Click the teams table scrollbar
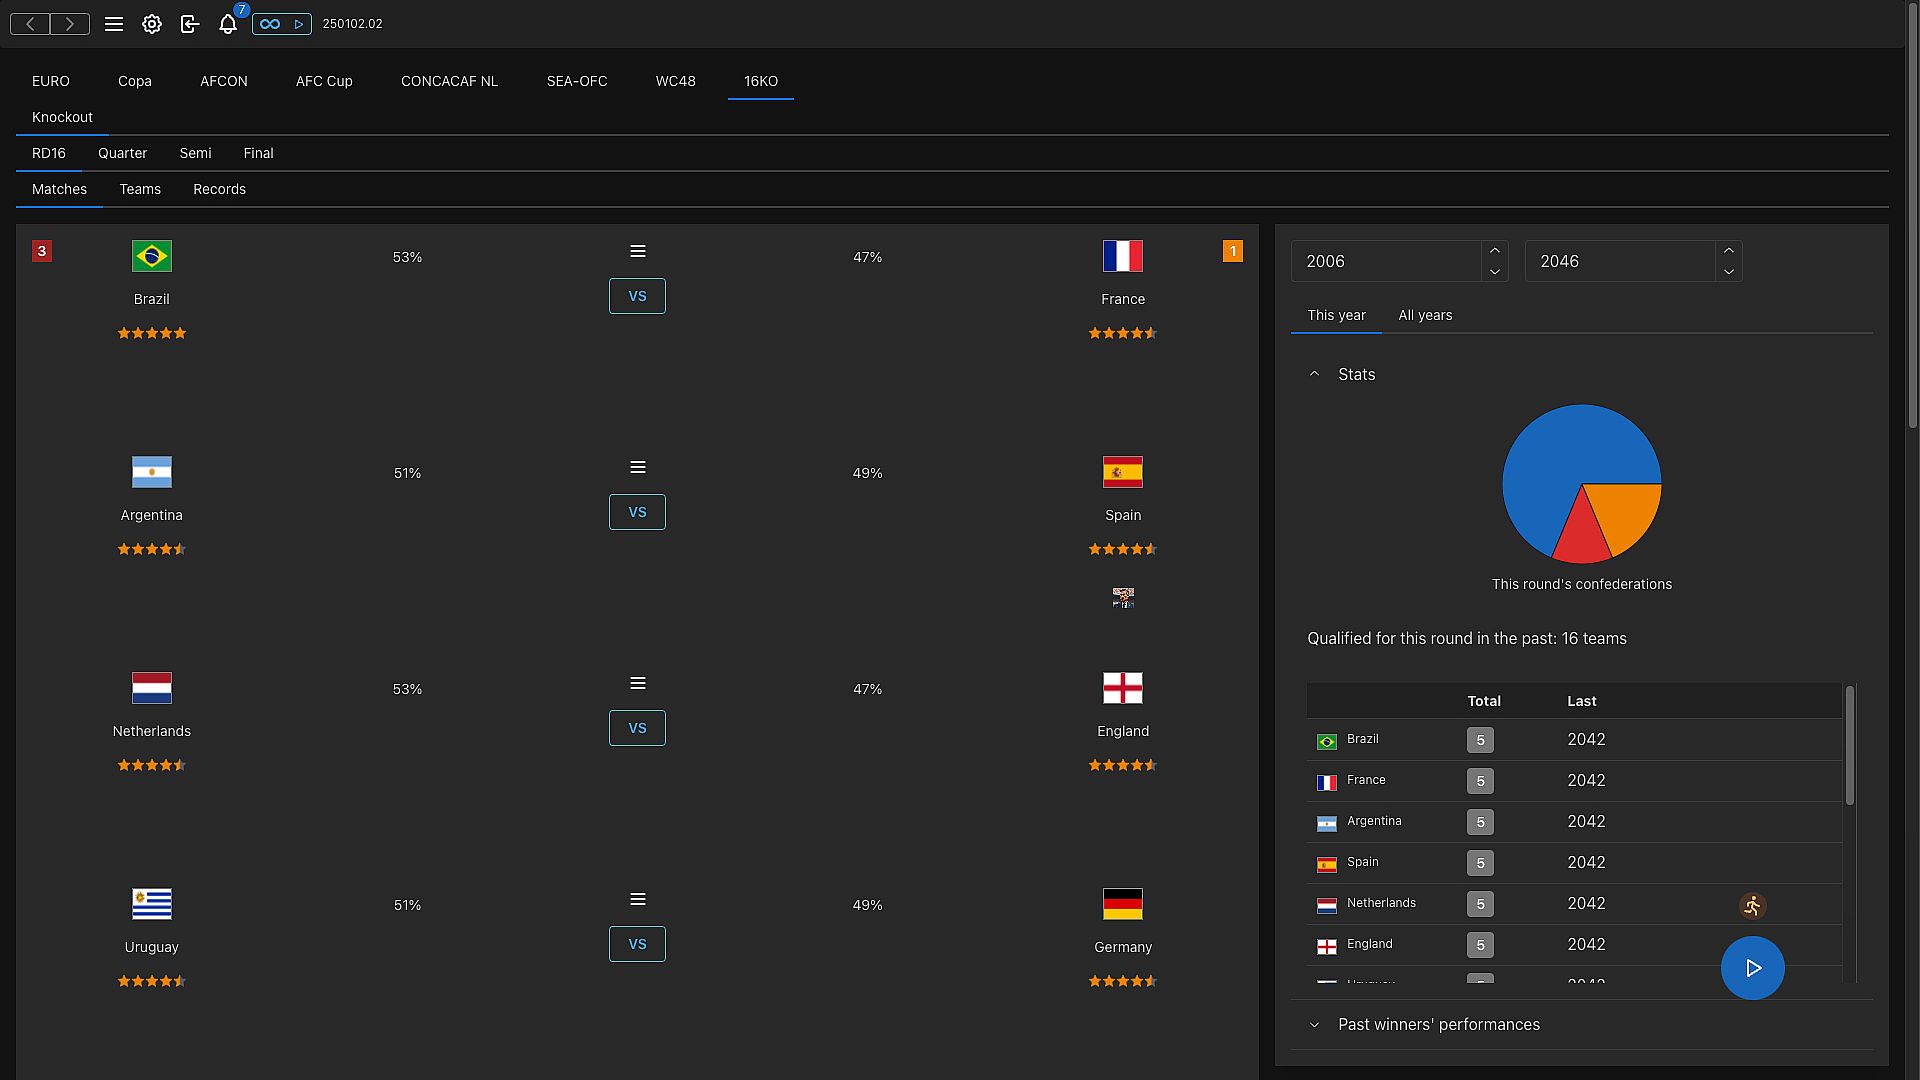1920x1080 pixels. pyautogui.click(x=1850, y=745)
